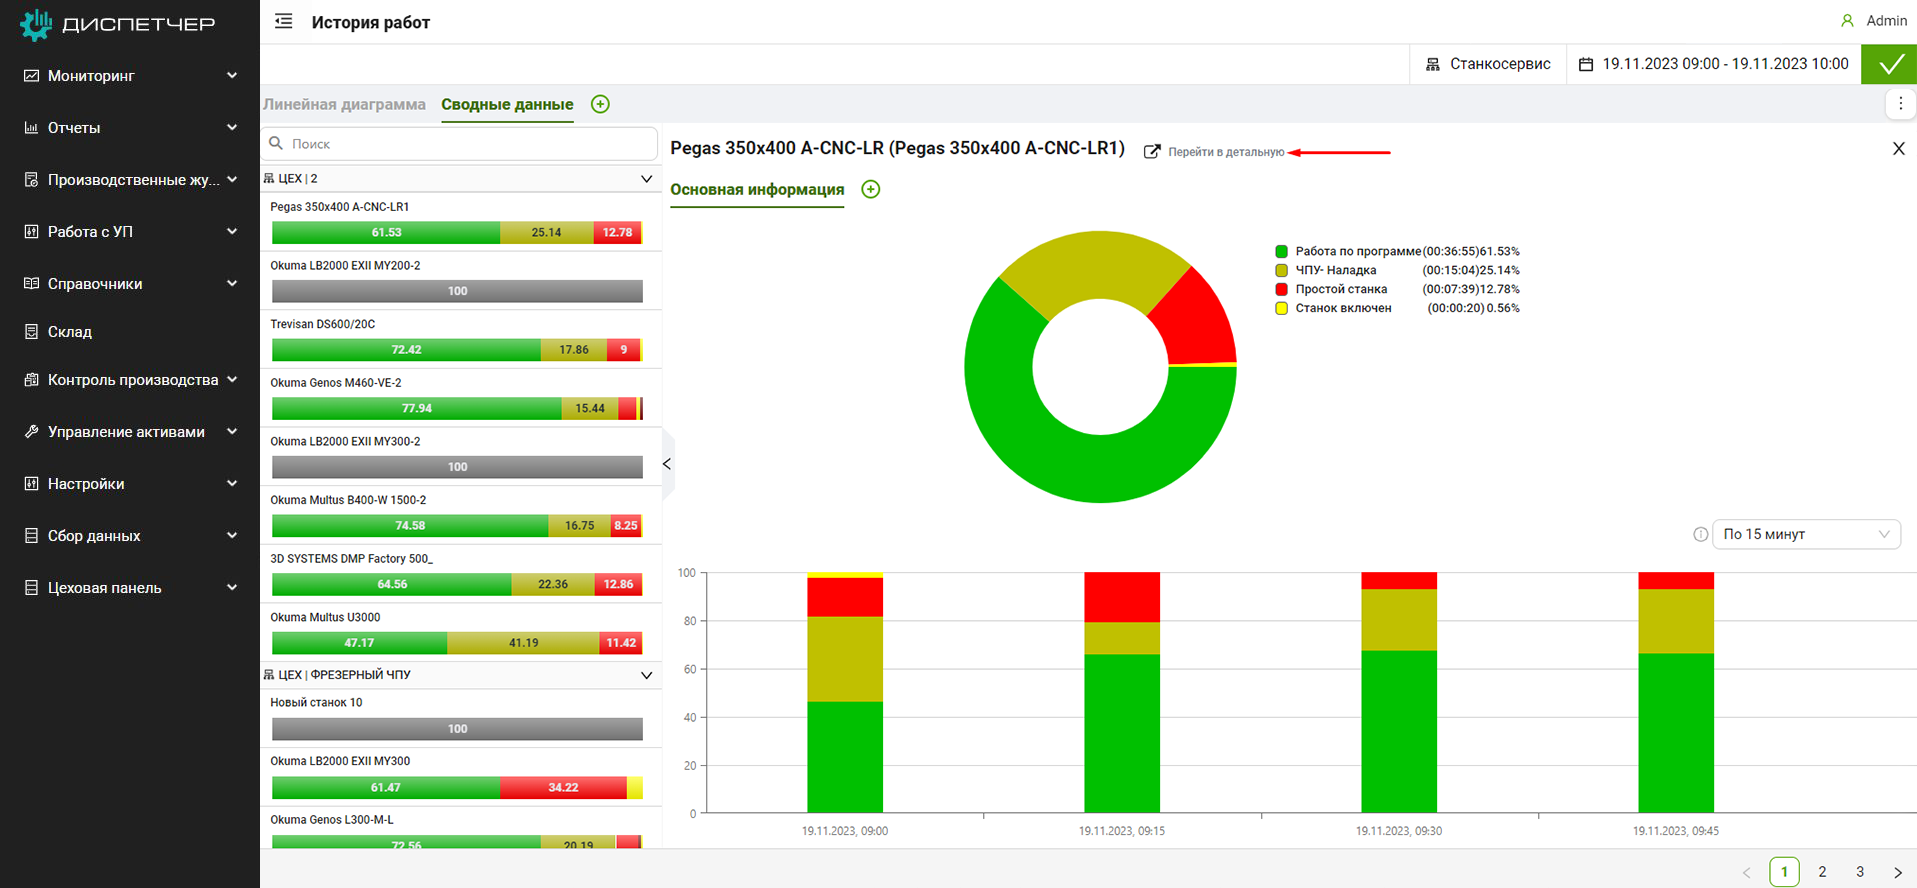Switch to Линейная диаграмма tab
The image size is (1917, 888).
(344, 104)
